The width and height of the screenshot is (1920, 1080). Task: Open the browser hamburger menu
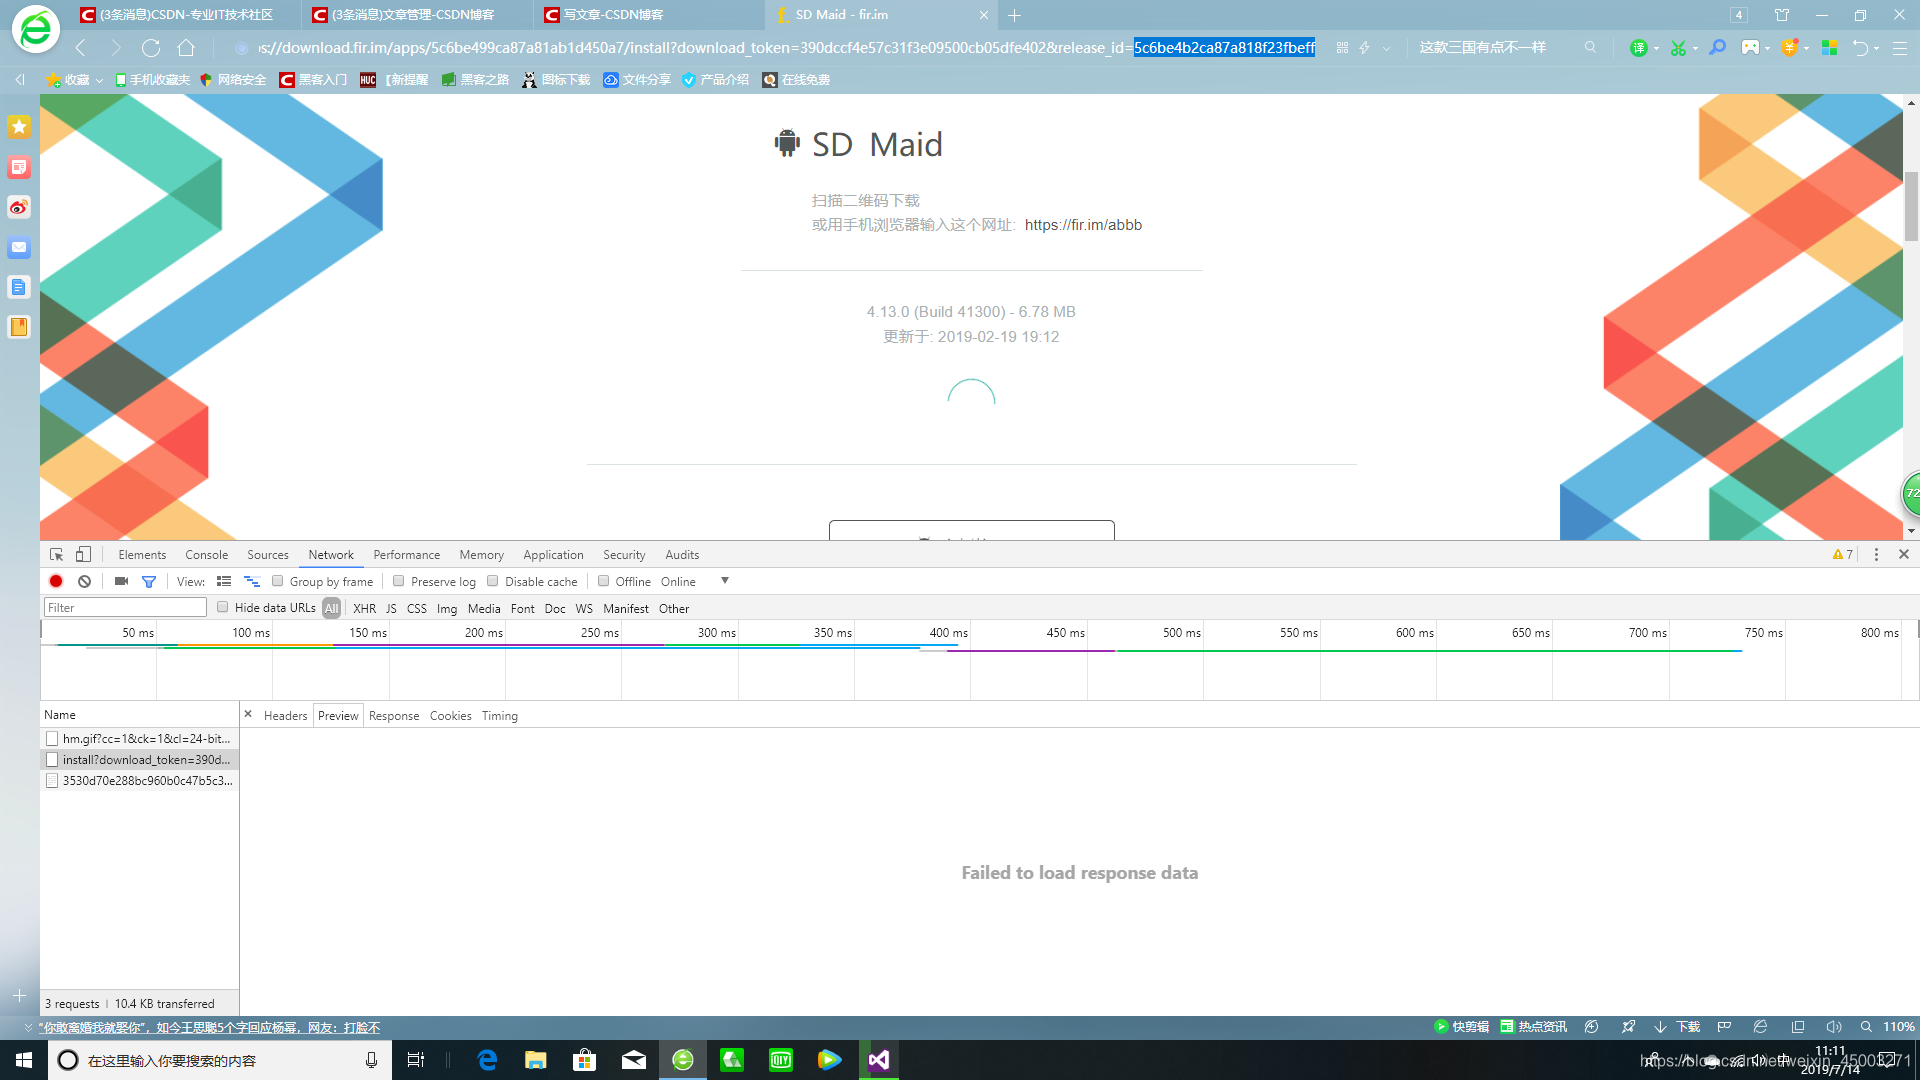(1900, 48)
